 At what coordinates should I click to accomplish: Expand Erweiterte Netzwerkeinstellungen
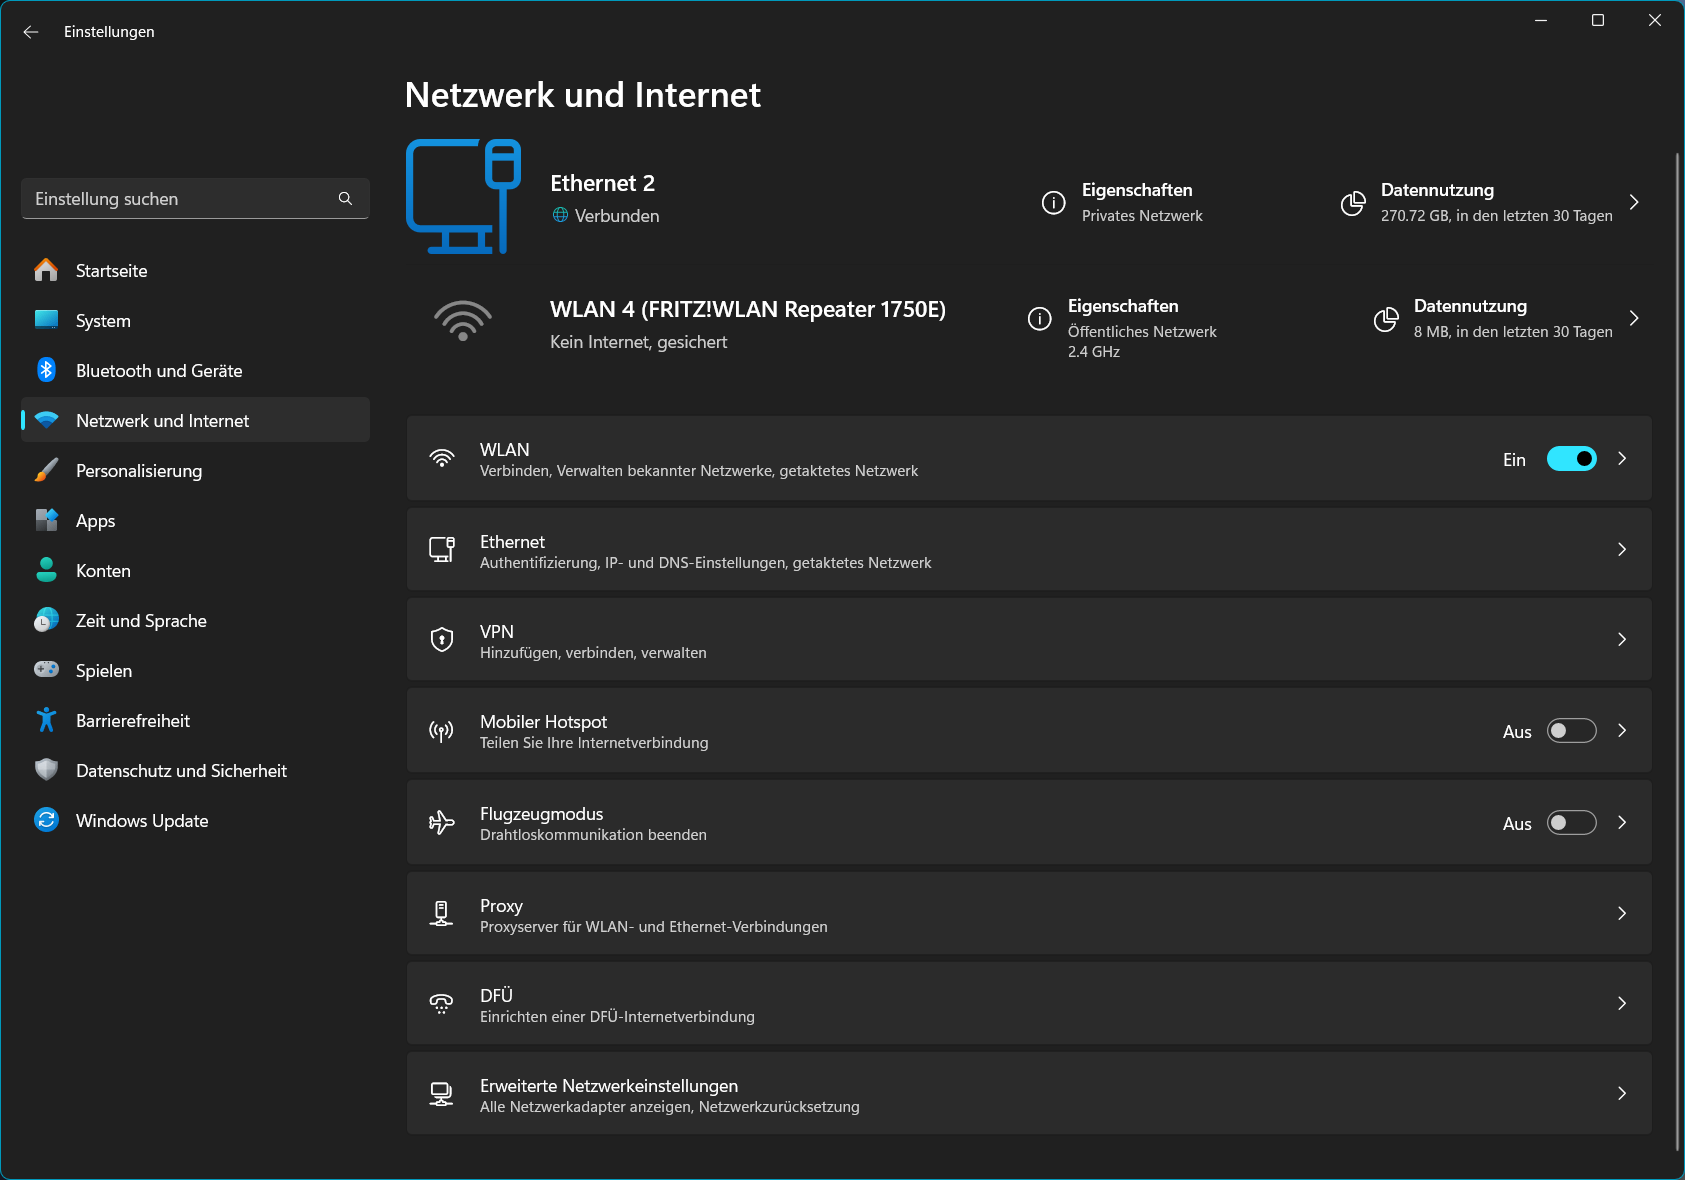[x=1622, y=1093]
